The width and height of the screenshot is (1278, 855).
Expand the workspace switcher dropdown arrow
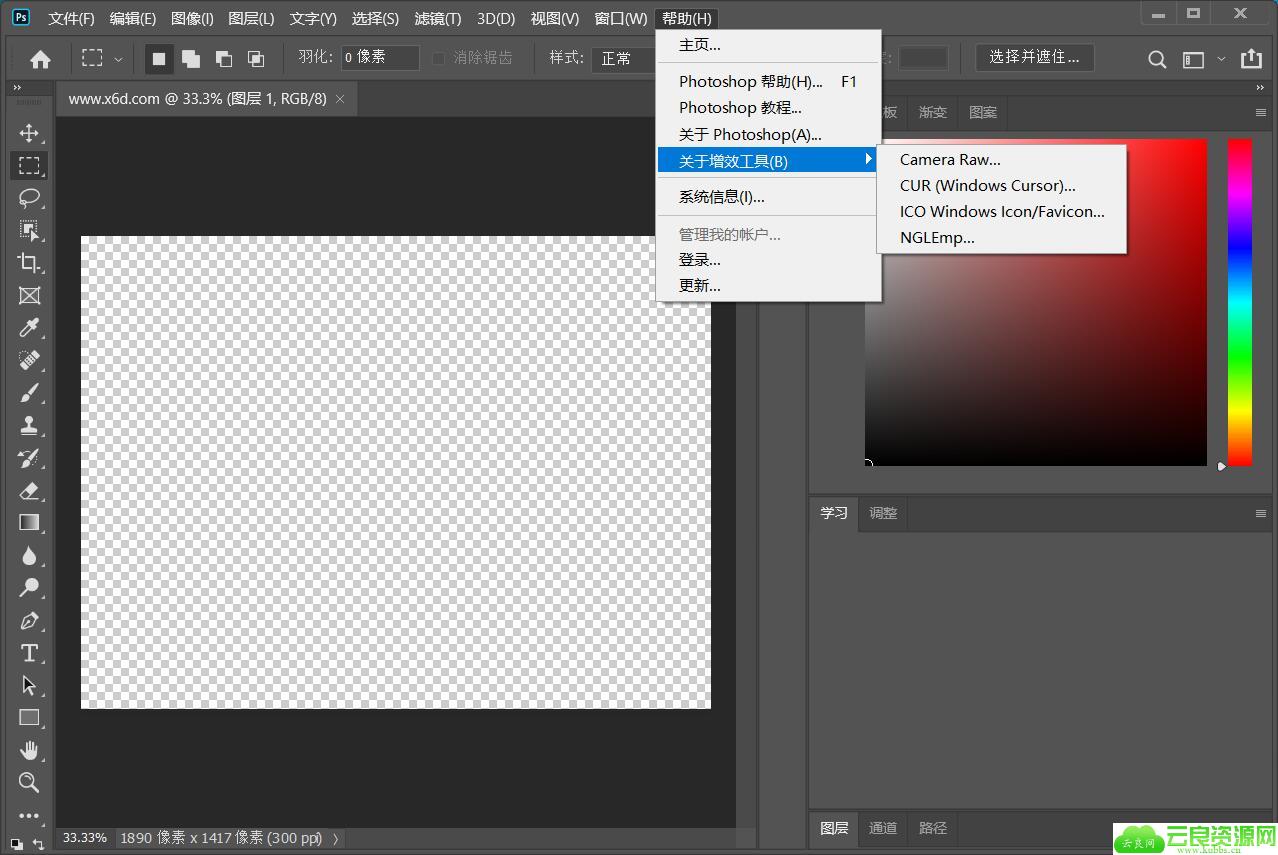tap(1221, 59)
